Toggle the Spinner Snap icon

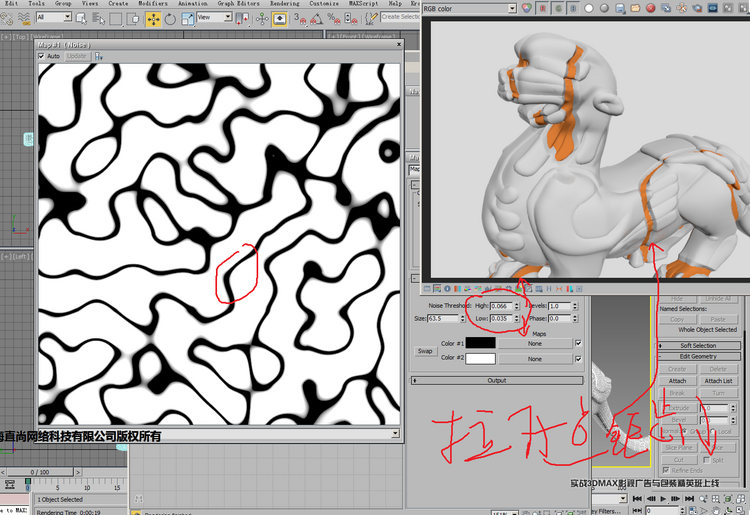point(351,19)
